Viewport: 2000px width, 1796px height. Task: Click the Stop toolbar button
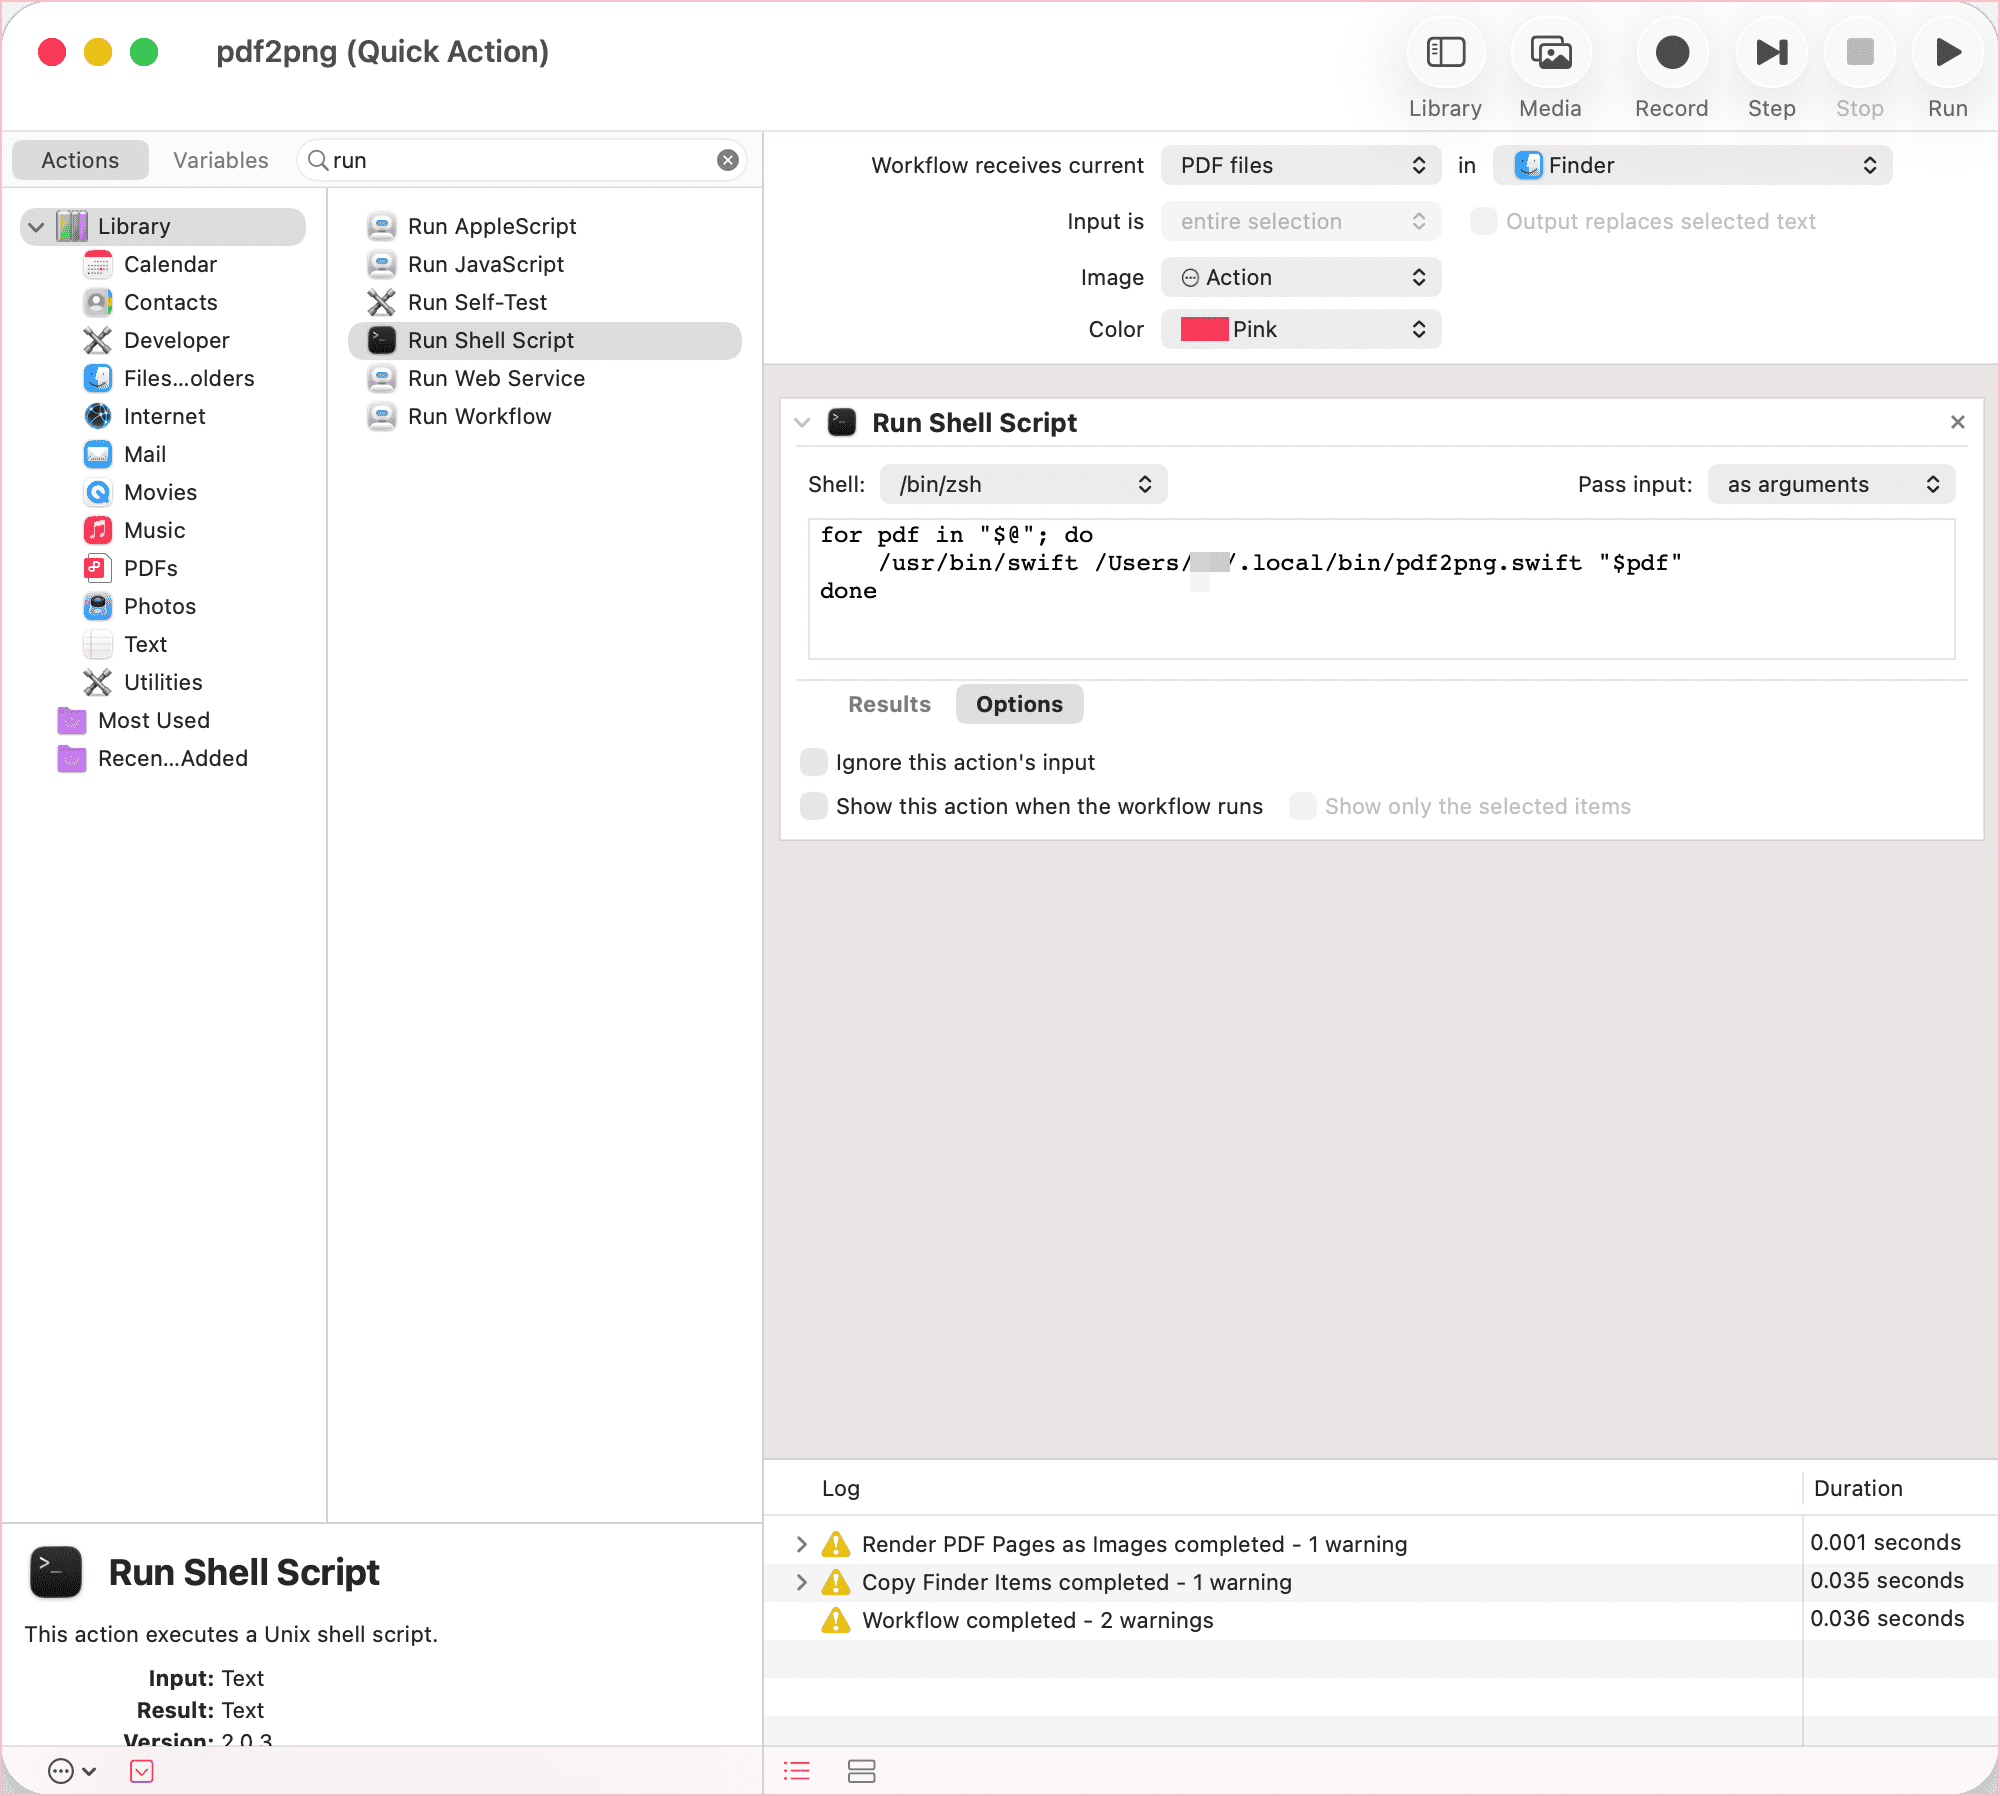point(1859,53)
